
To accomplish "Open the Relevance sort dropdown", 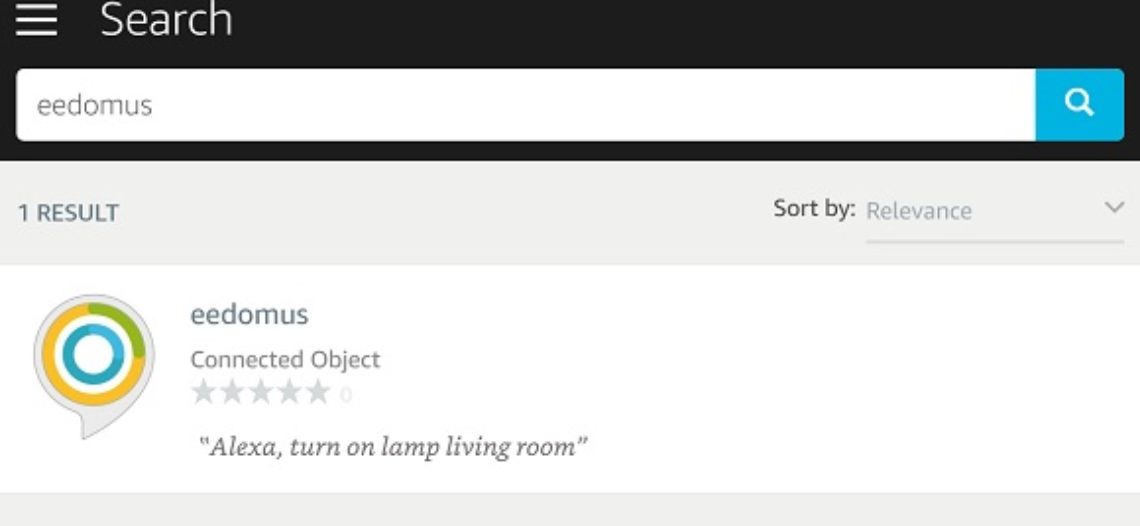I will pyautogui.click(x=995, y=212).
